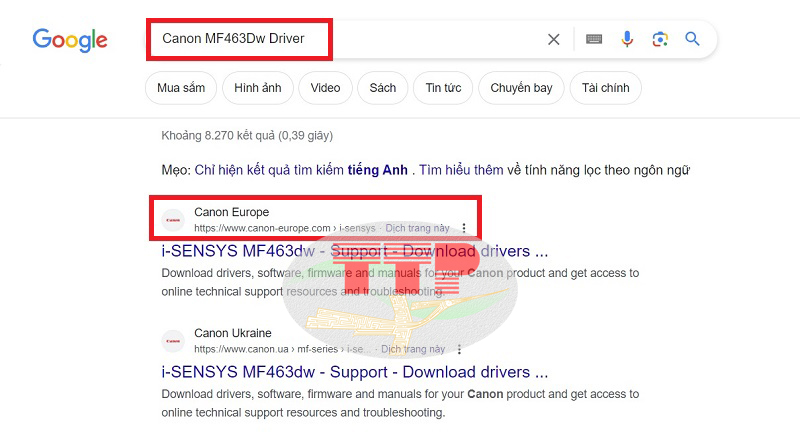Click the 'Tìm hiểu thêm' link
This screenshot has width=800, height=441.
461,170
